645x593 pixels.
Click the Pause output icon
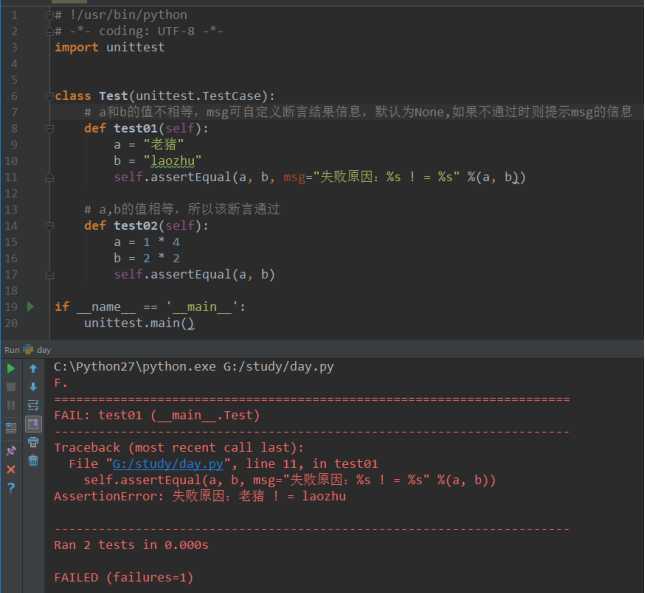[x=11, y=405]
